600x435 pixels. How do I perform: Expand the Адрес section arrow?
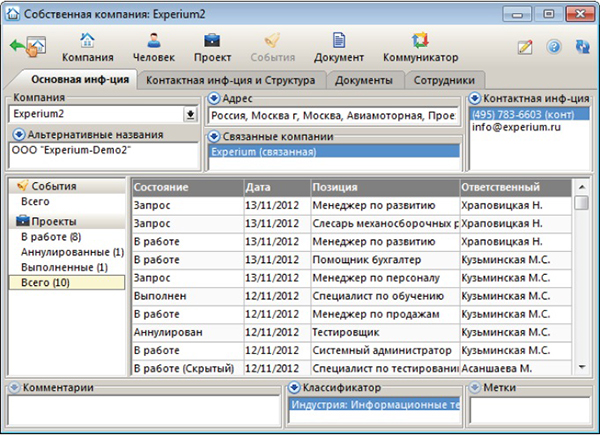(x=214, y=98)
